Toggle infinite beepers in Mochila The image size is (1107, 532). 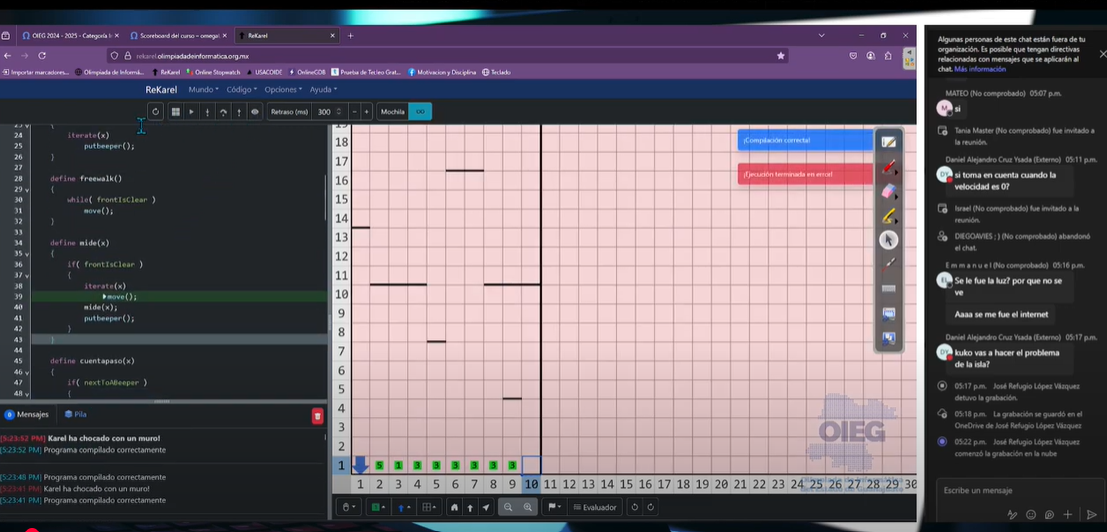(420, 112)
